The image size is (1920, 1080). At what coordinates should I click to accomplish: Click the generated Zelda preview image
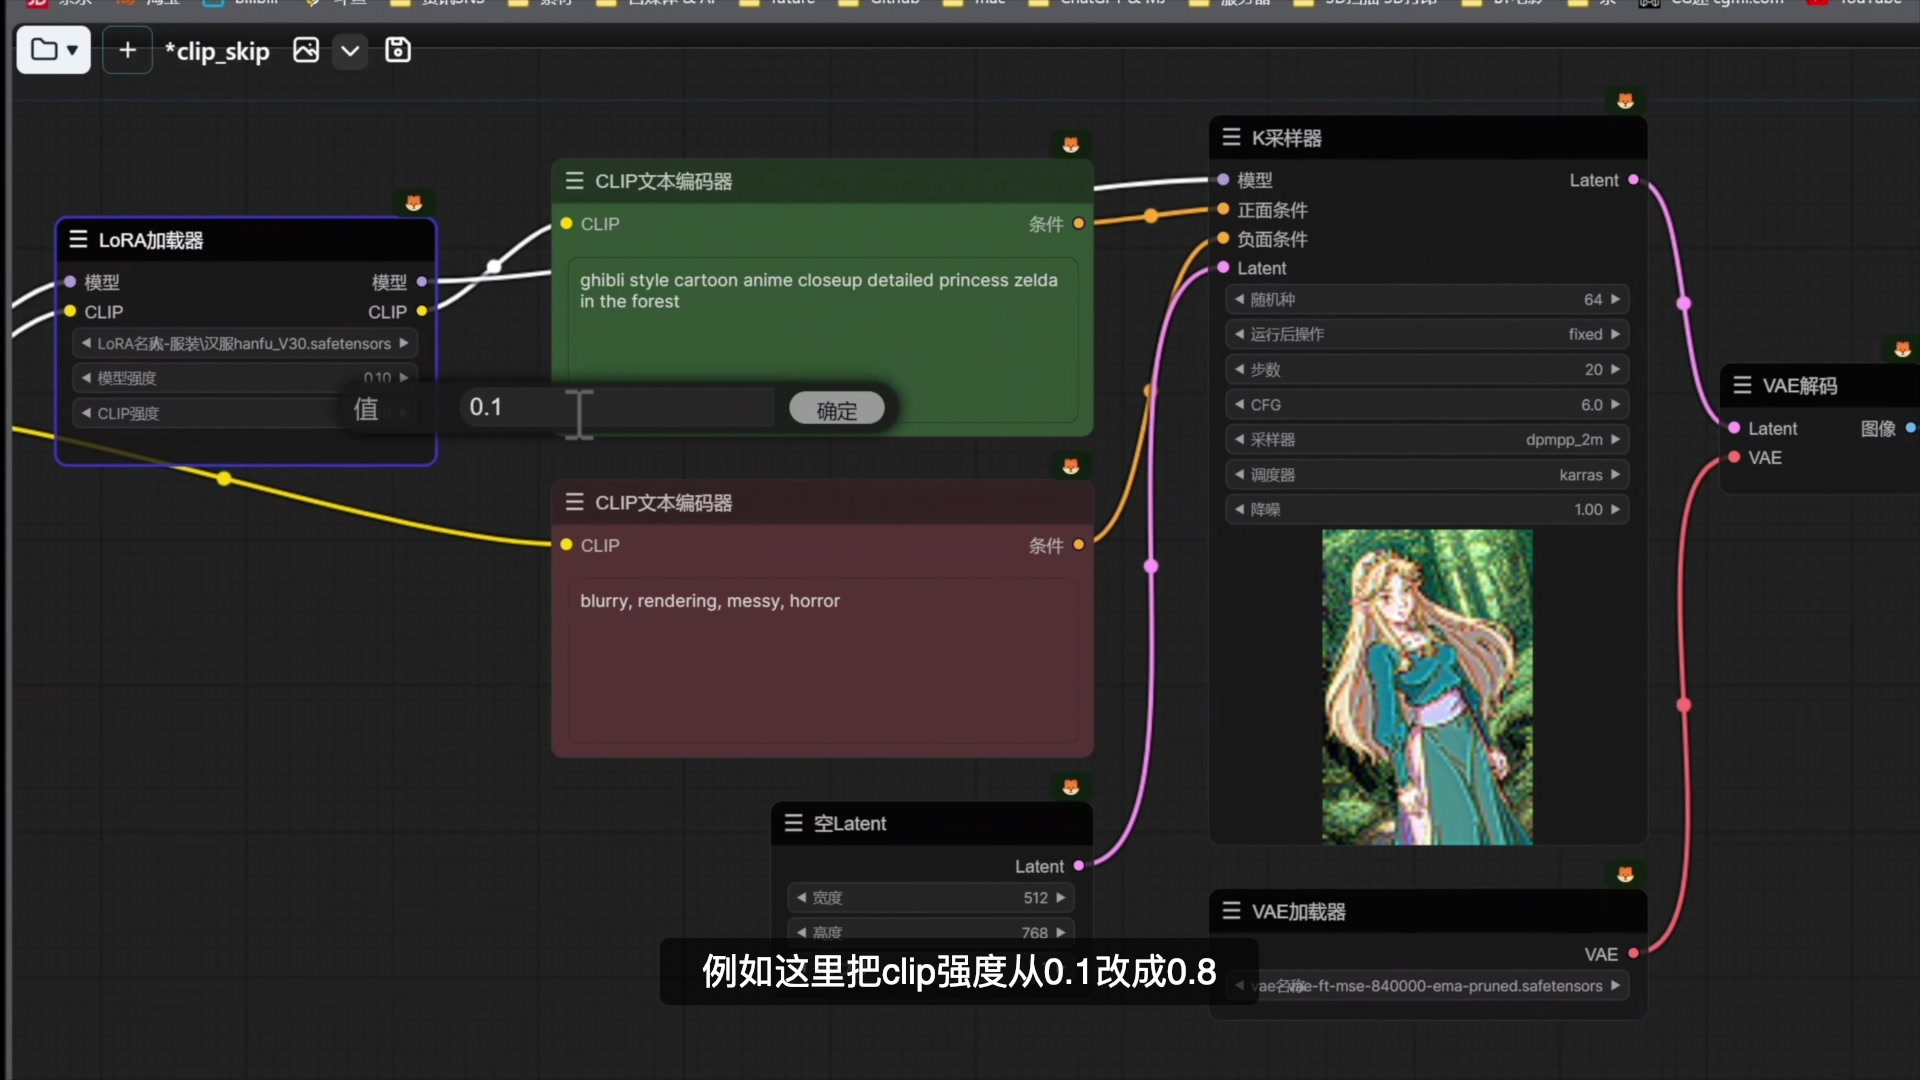click(x=1427, y=687)
